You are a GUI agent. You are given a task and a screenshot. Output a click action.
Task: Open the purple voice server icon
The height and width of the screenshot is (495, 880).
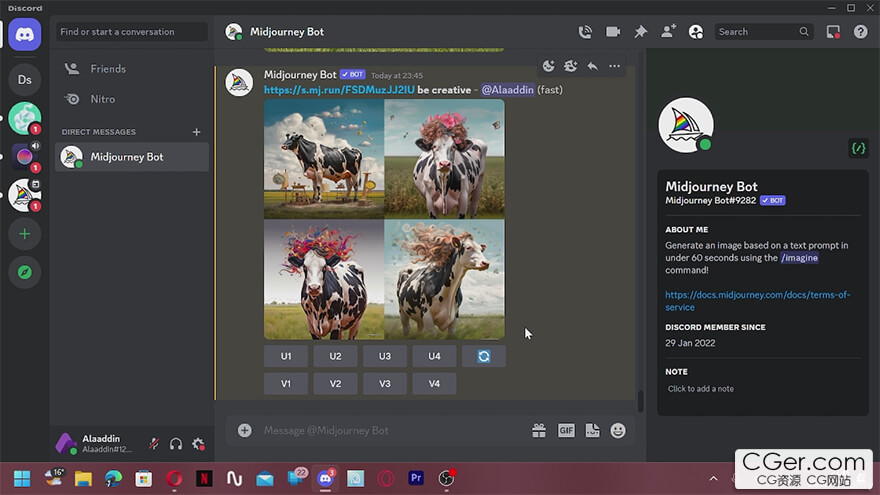coord(25,157)
